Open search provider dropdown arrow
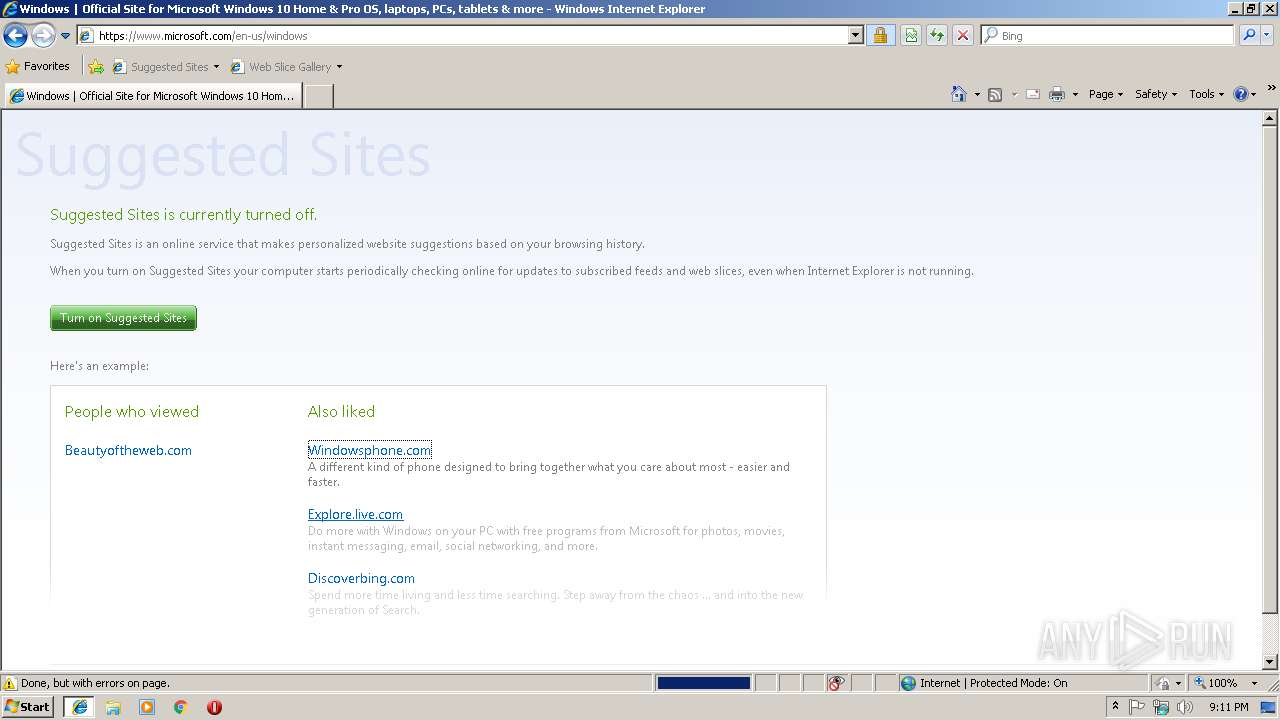This screenshot has height=720, width=1280. (x=1267, y=35)
